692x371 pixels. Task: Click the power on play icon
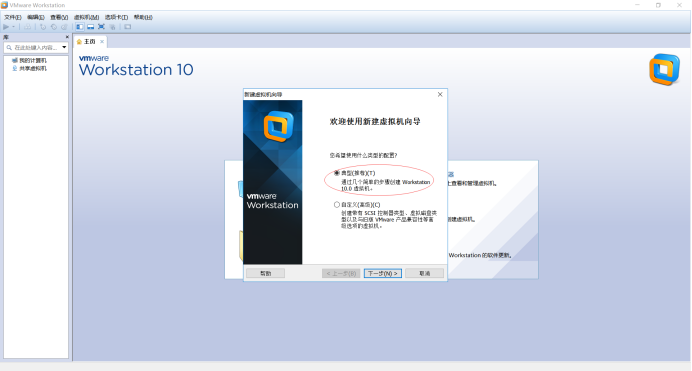[x=6, y=27]
